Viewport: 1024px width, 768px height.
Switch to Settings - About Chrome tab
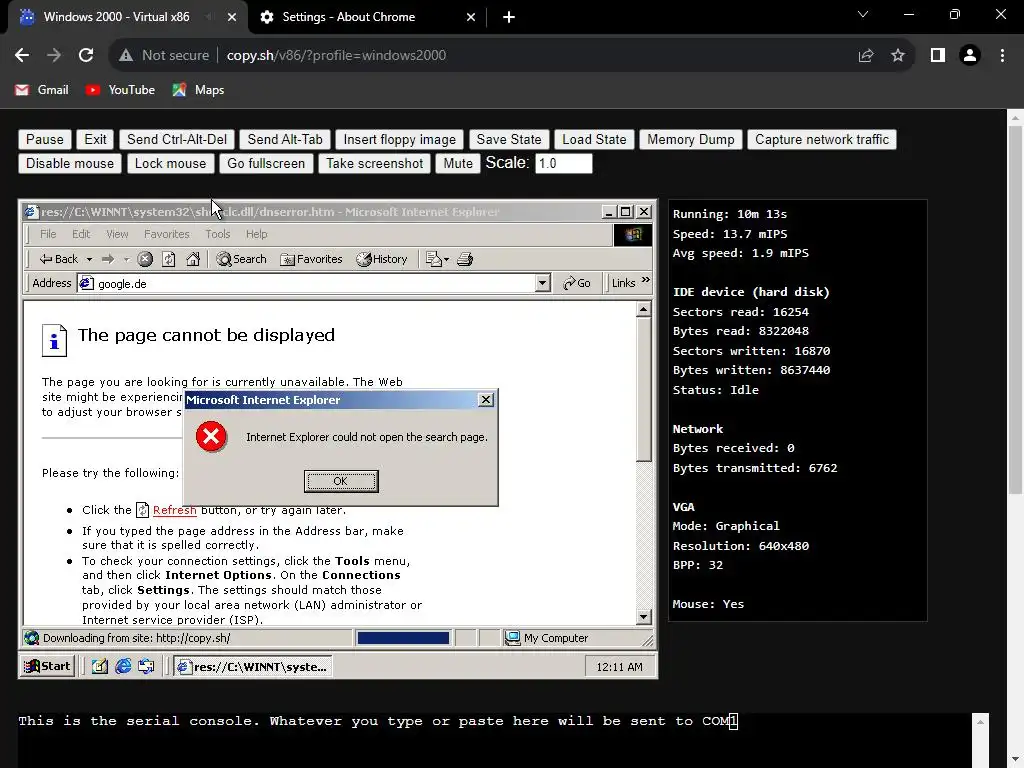click(x=368, y=17)
